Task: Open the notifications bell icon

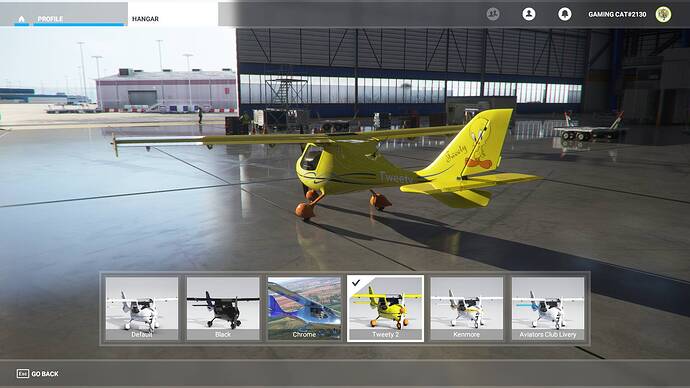Action: [565, 14]
